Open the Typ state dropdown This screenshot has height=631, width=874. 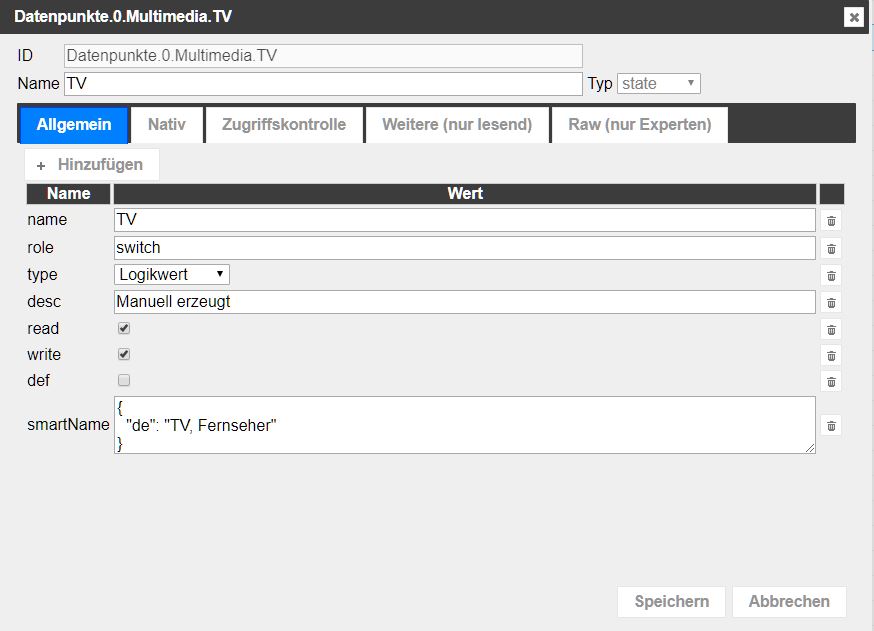658,84
